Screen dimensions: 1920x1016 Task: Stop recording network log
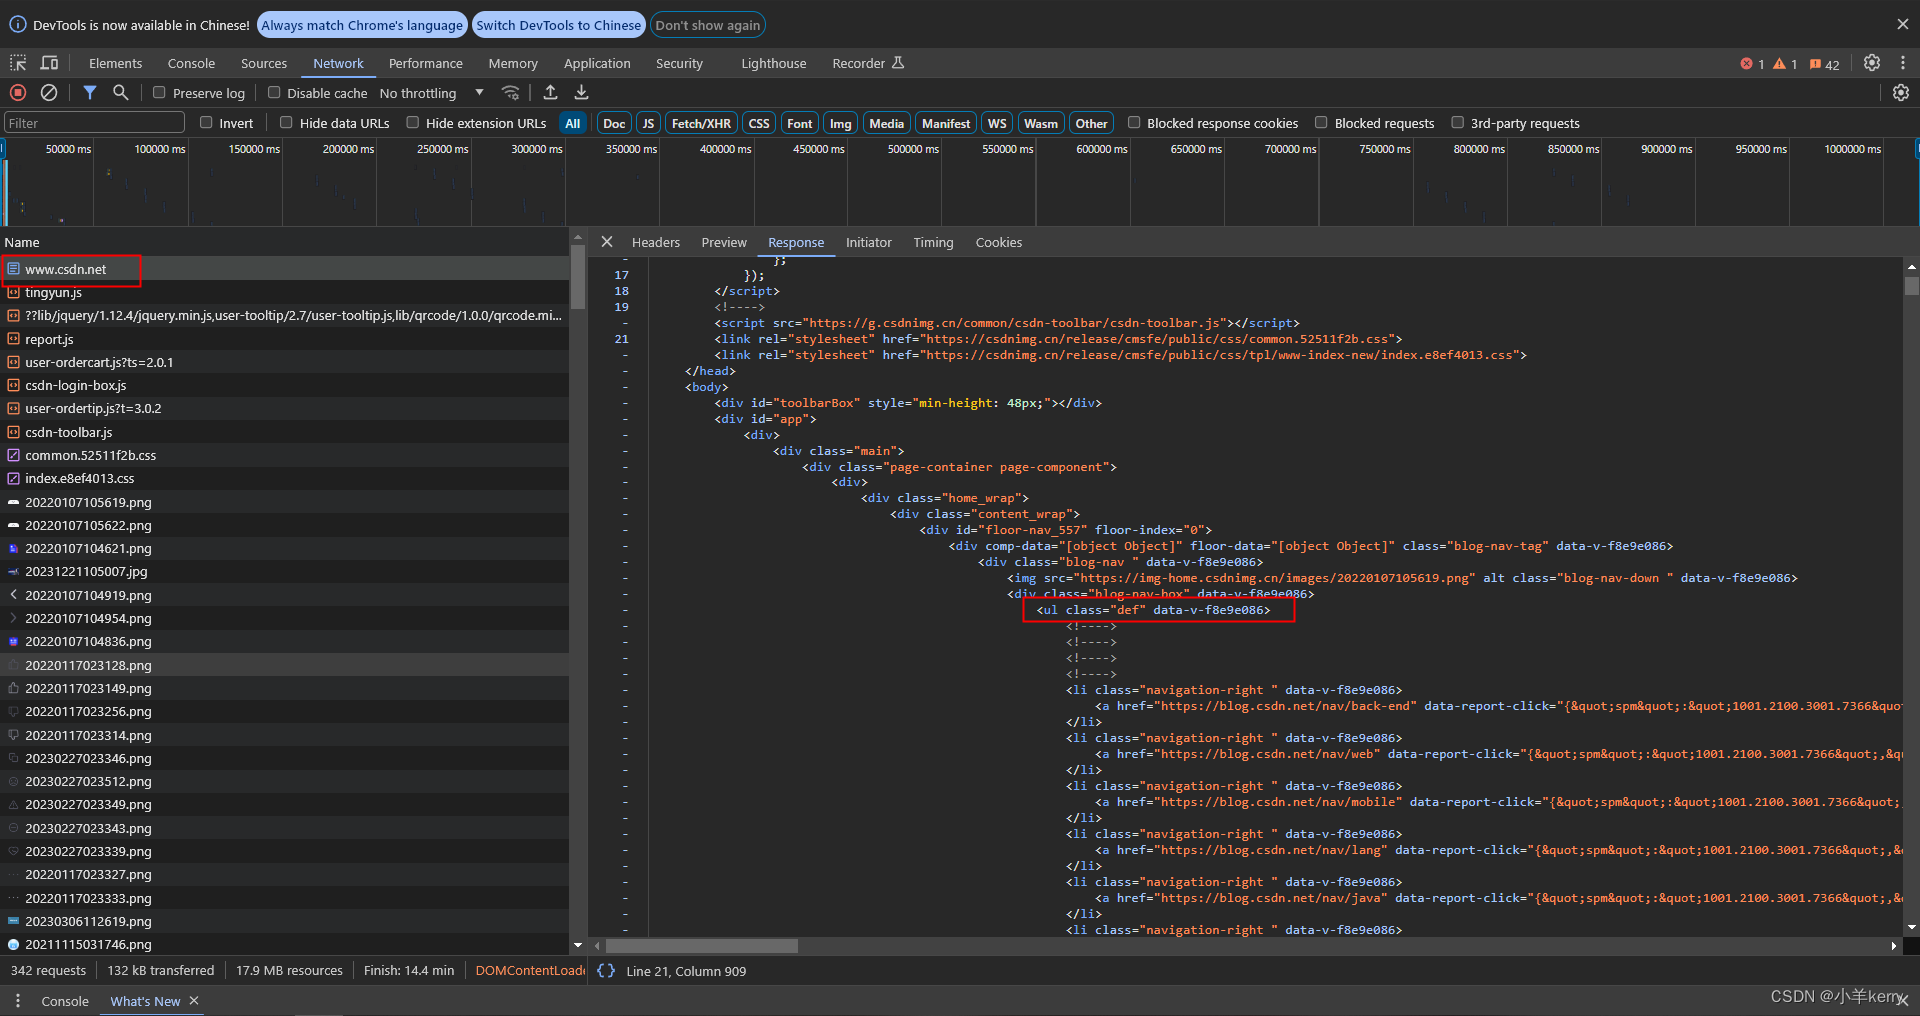pos(18,92)
